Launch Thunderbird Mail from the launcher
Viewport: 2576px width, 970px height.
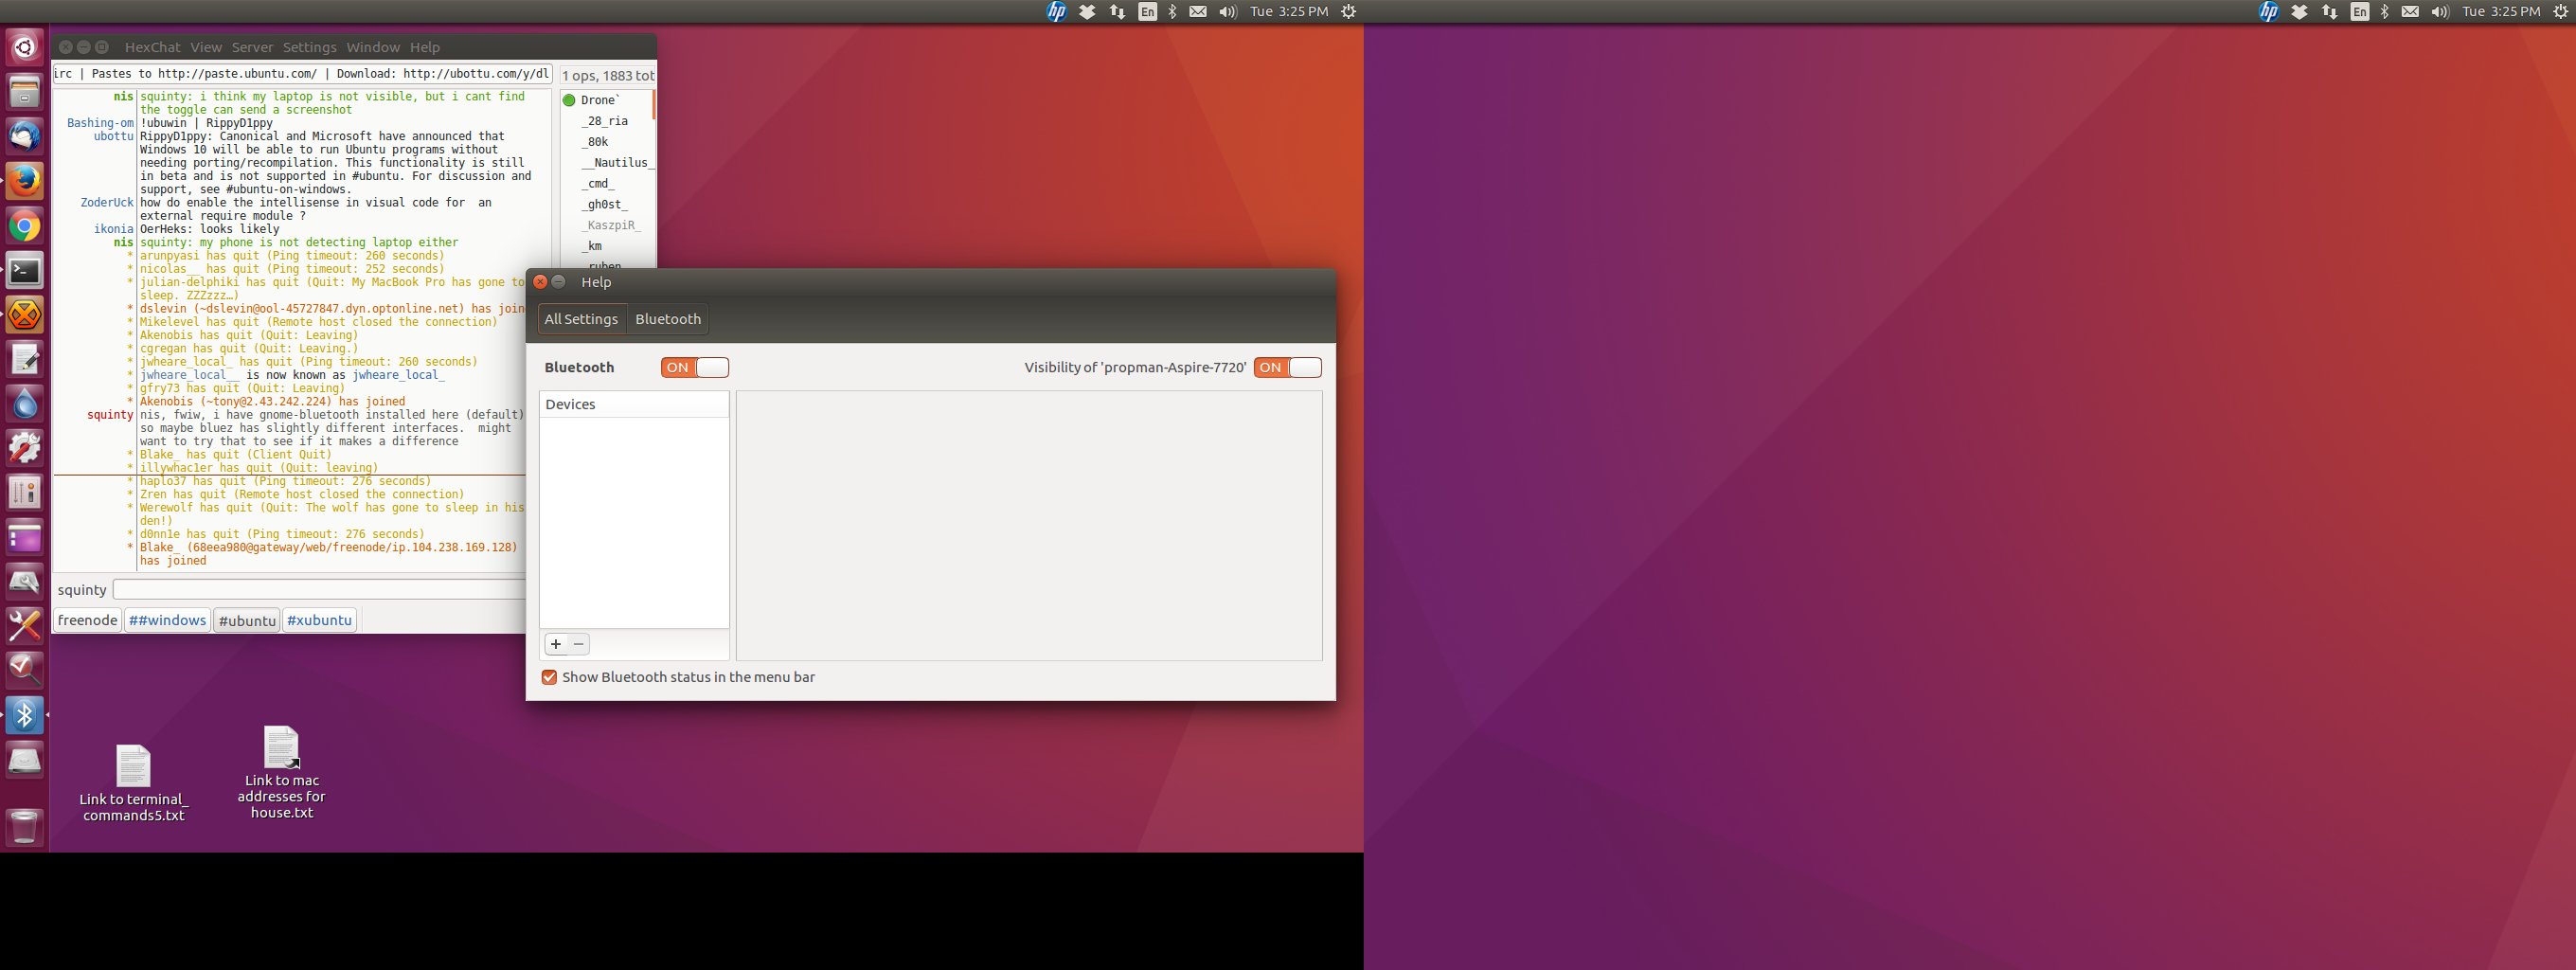point(24,137)
